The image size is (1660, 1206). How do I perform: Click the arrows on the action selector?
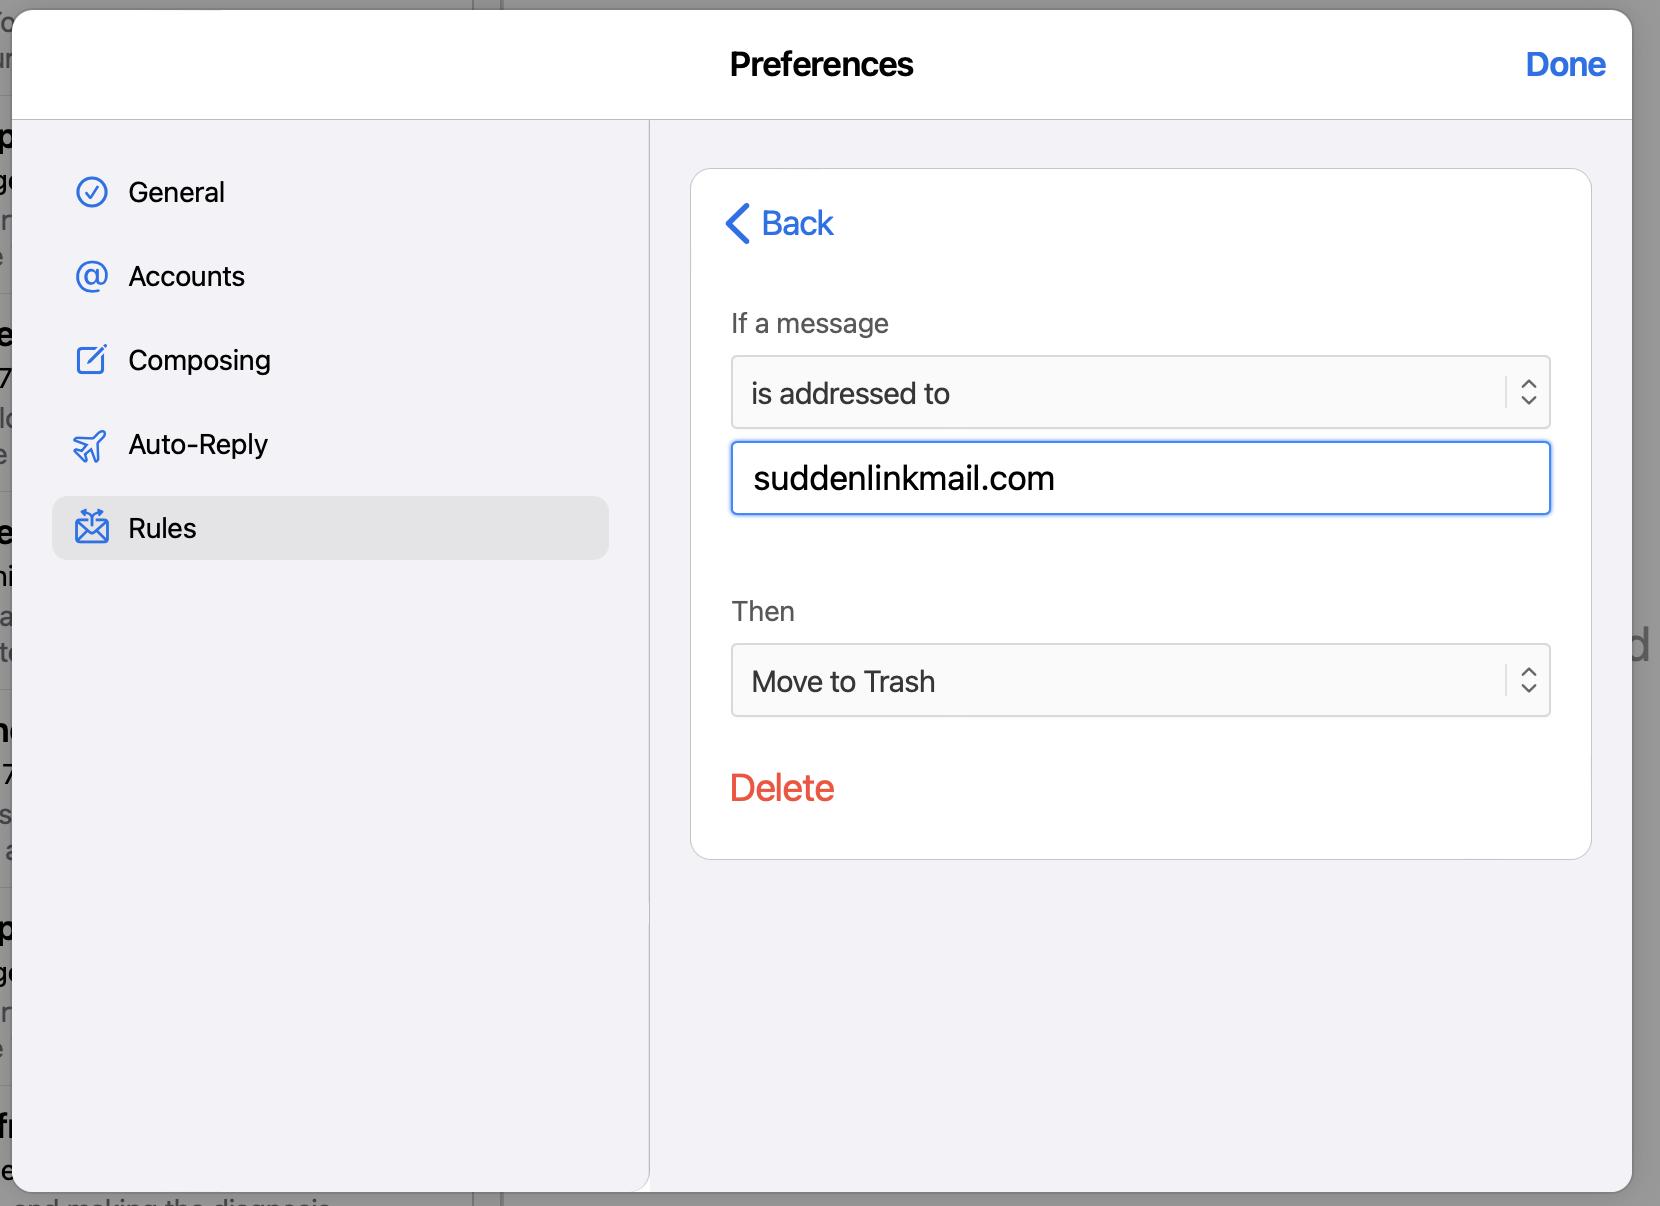(x=1528, y=680)
